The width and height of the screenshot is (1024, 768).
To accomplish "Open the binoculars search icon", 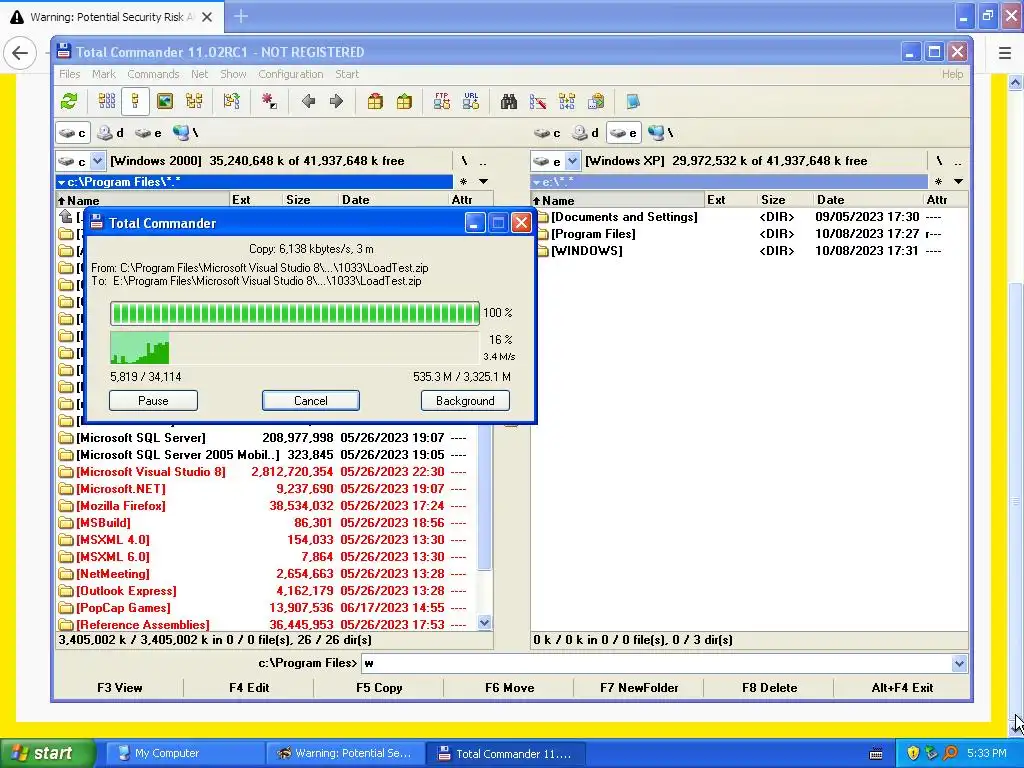I will pos(509,101).
